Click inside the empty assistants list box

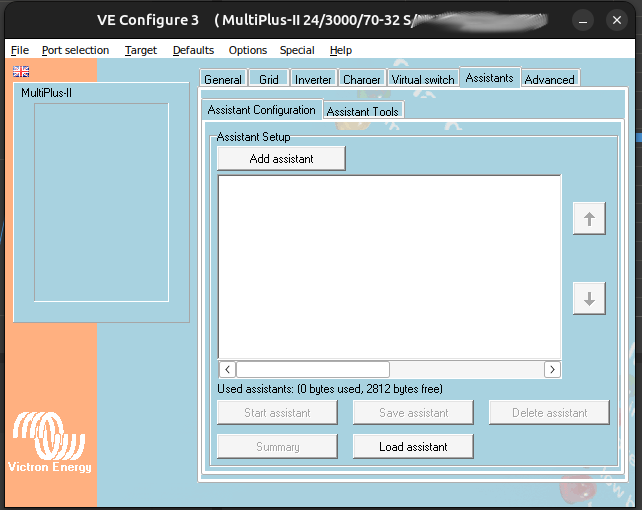coord(389,267)
